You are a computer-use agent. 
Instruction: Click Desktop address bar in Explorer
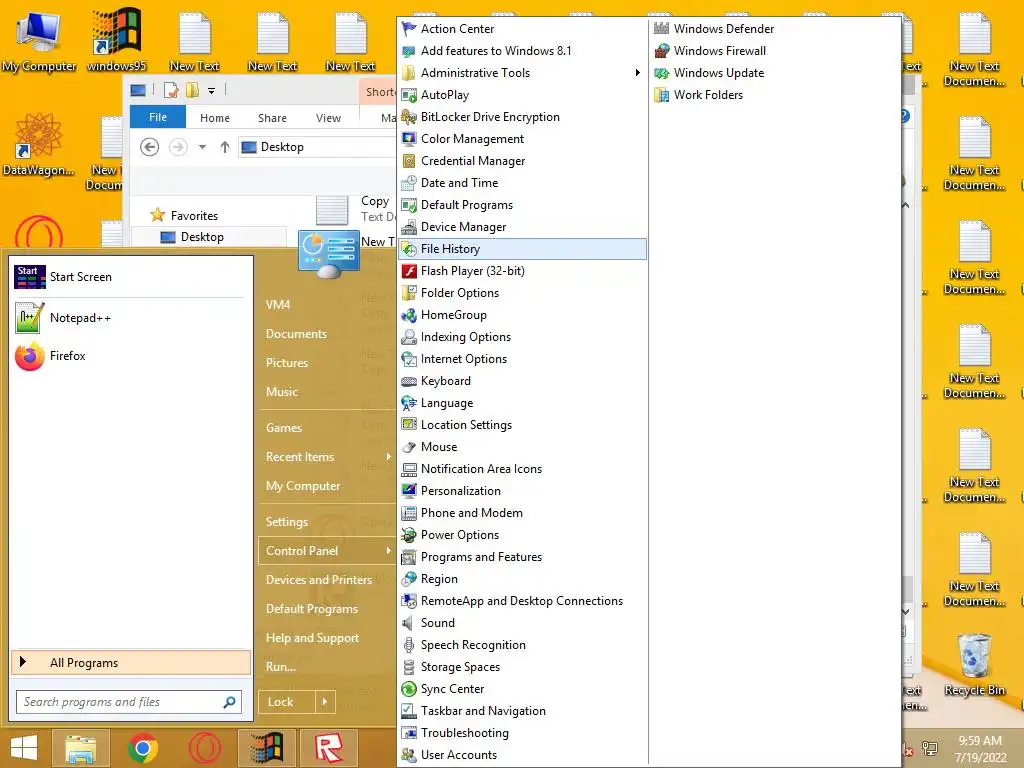pyautogui.click(x=317, y=147)
